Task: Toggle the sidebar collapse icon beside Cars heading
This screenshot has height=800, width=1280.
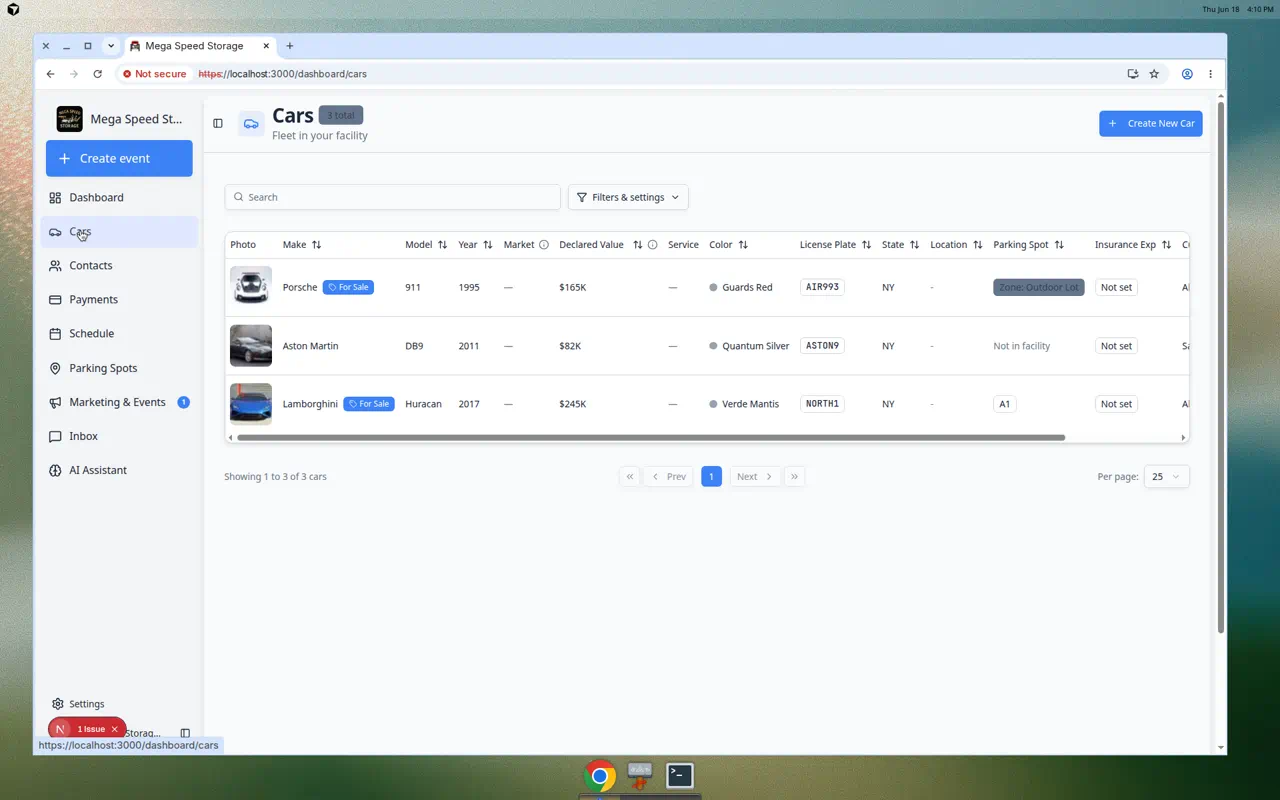Action: 218,123
